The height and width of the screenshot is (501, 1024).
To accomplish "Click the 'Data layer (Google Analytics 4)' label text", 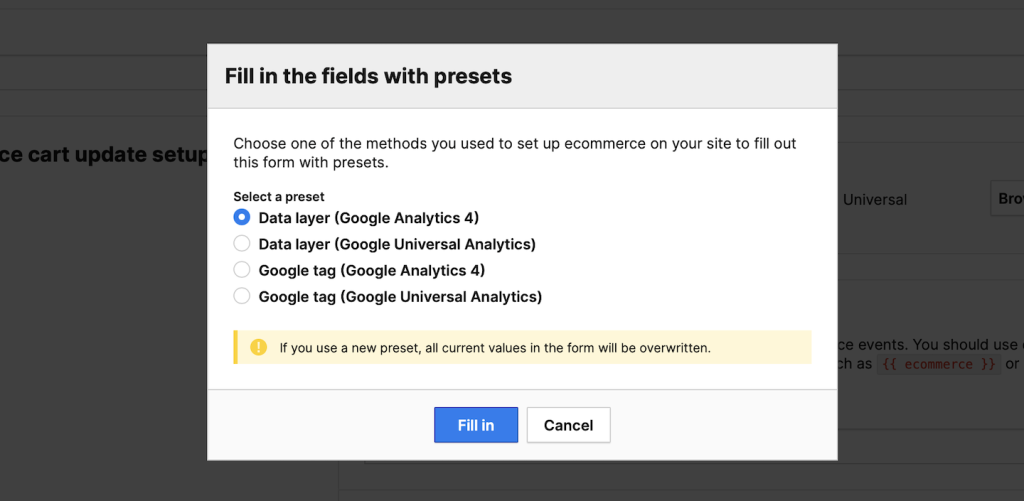I will tap(369, 218).
